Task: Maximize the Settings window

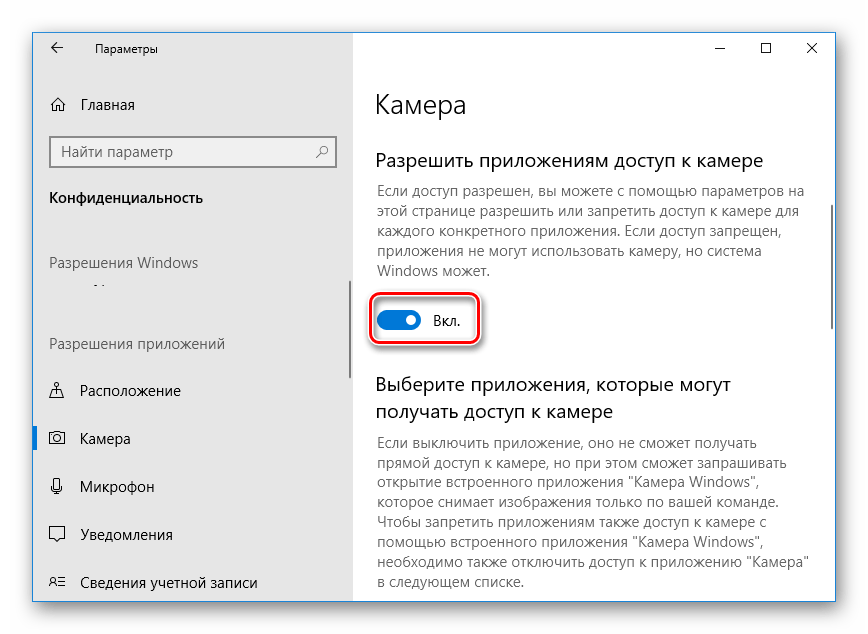Action: coord(766,48)
